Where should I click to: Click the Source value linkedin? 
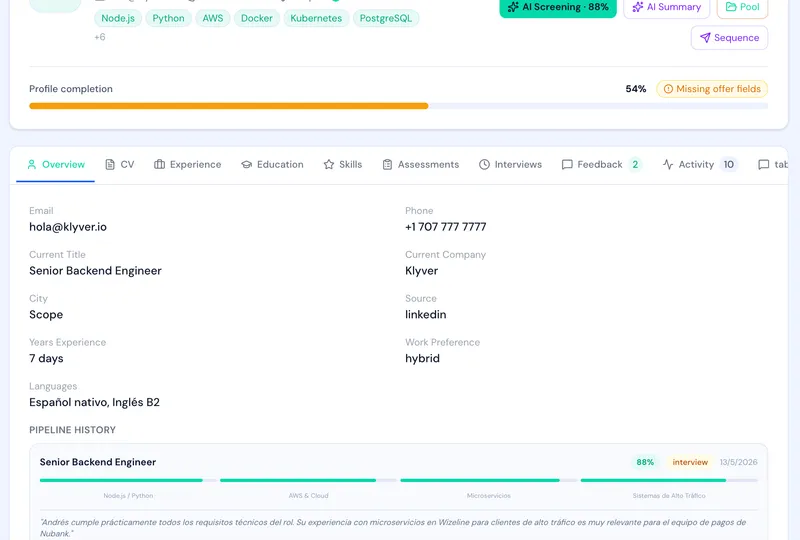point(426,314)
